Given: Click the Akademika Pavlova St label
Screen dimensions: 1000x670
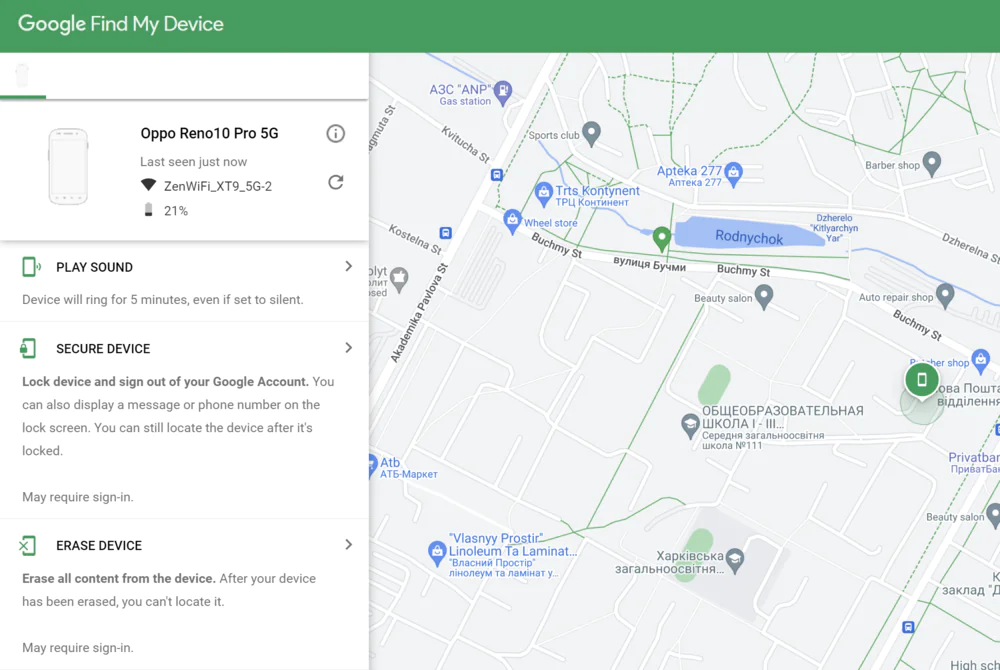Looking at the screenshot, I should click(419, 313).
